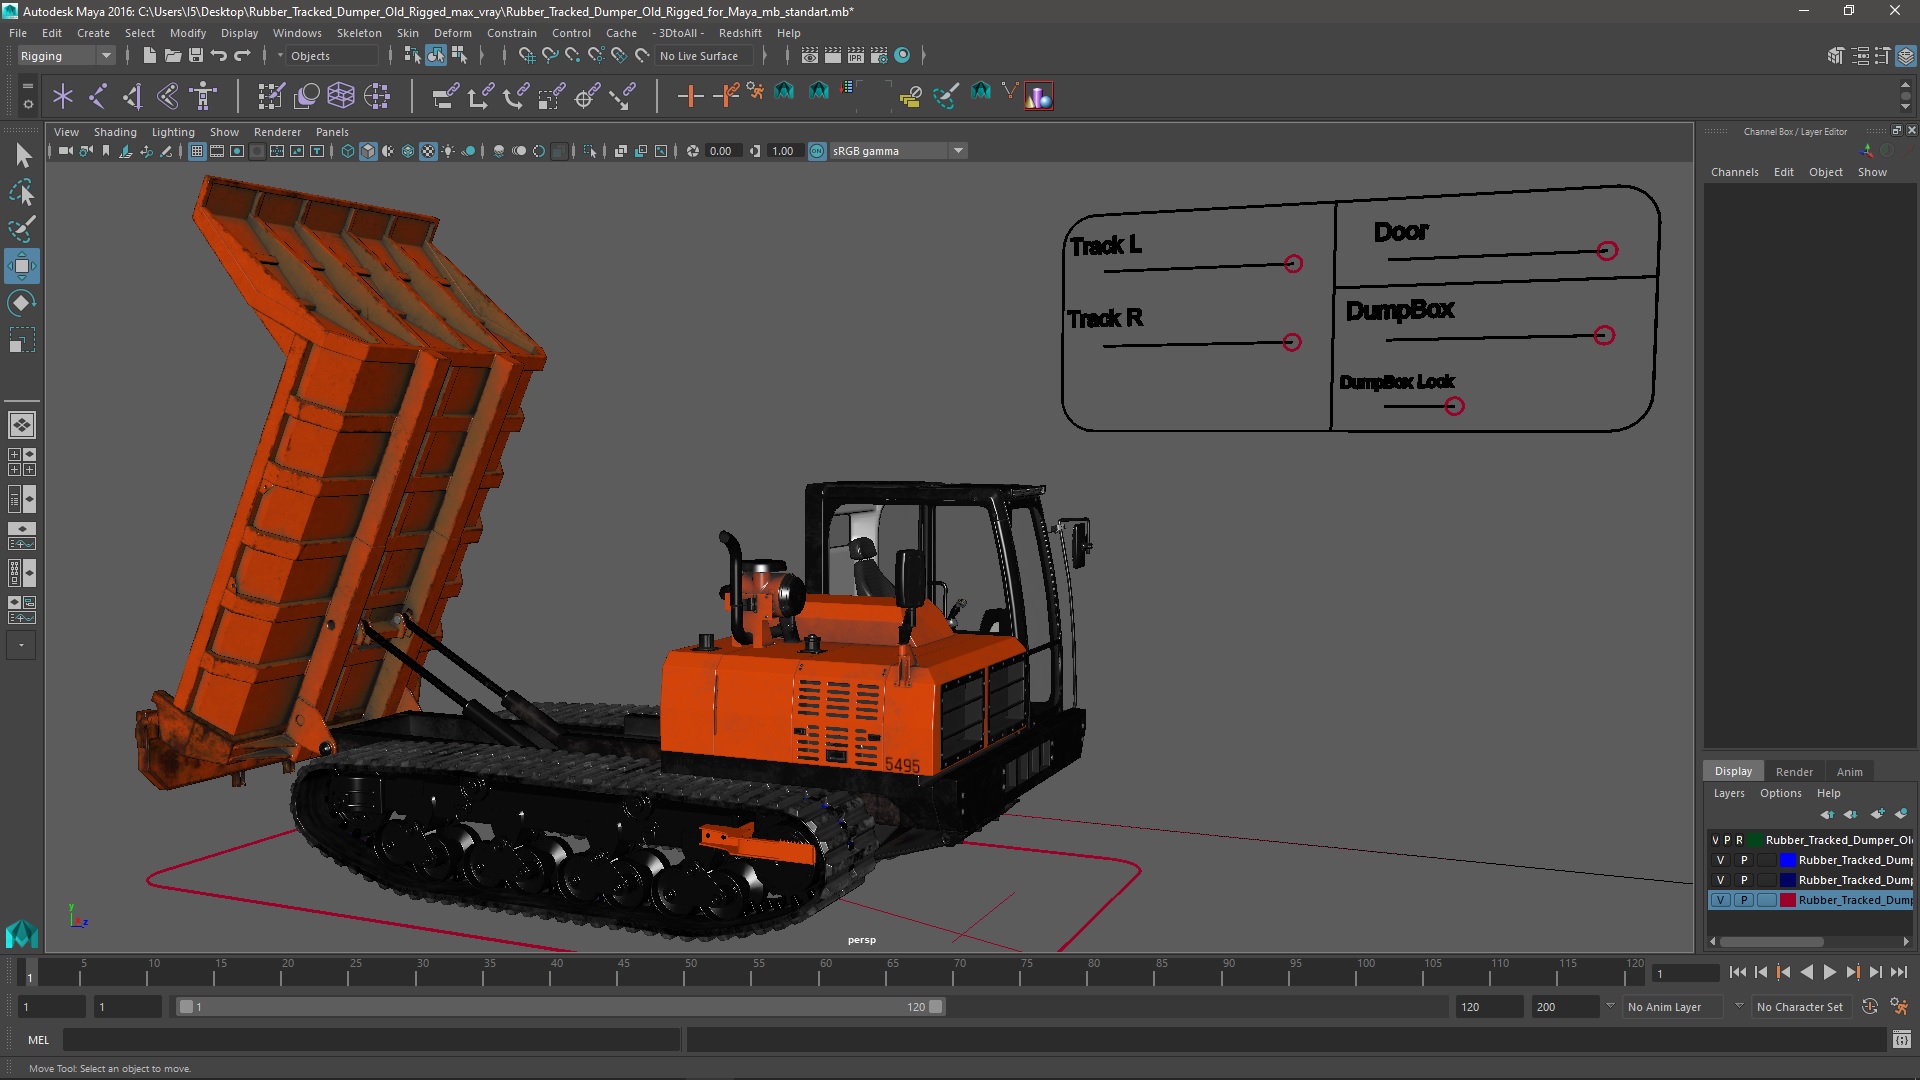1920x1080 pixels.
Task: Activate the Lasso select tool
Action: pyautogui.click(x=22, y=192)
